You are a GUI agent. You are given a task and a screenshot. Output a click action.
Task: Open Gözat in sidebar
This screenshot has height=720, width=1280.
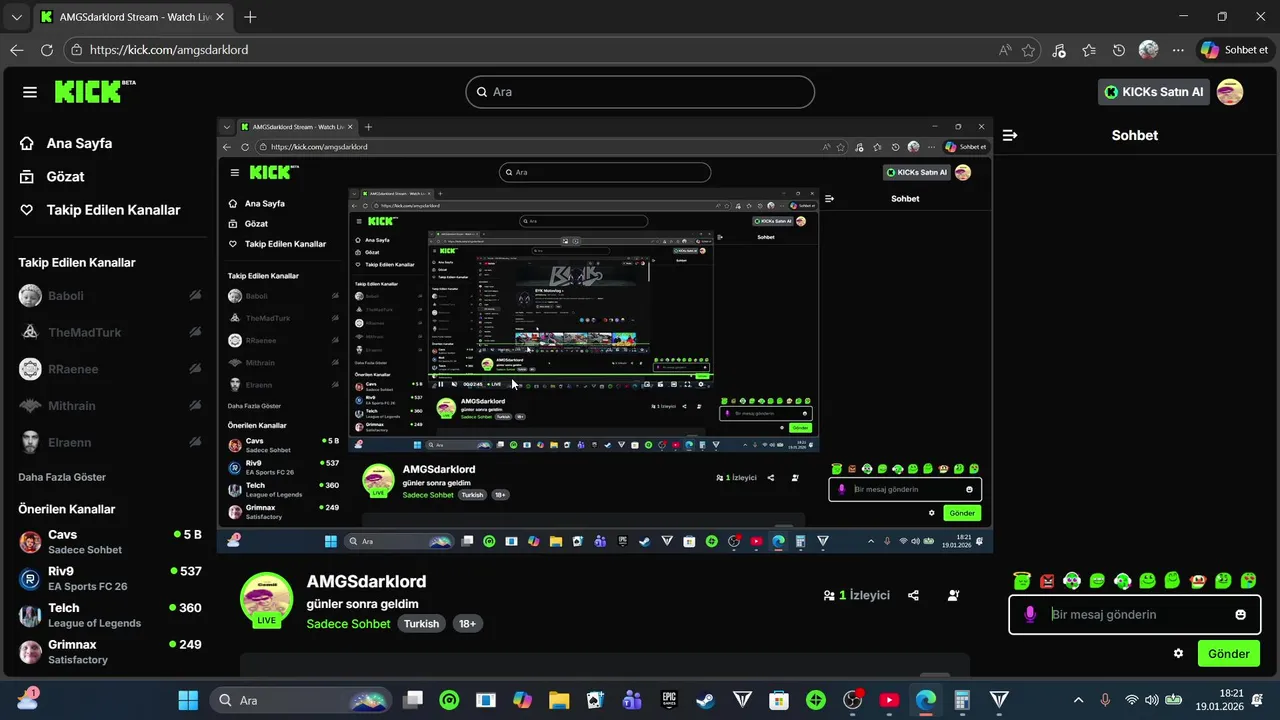52,176
